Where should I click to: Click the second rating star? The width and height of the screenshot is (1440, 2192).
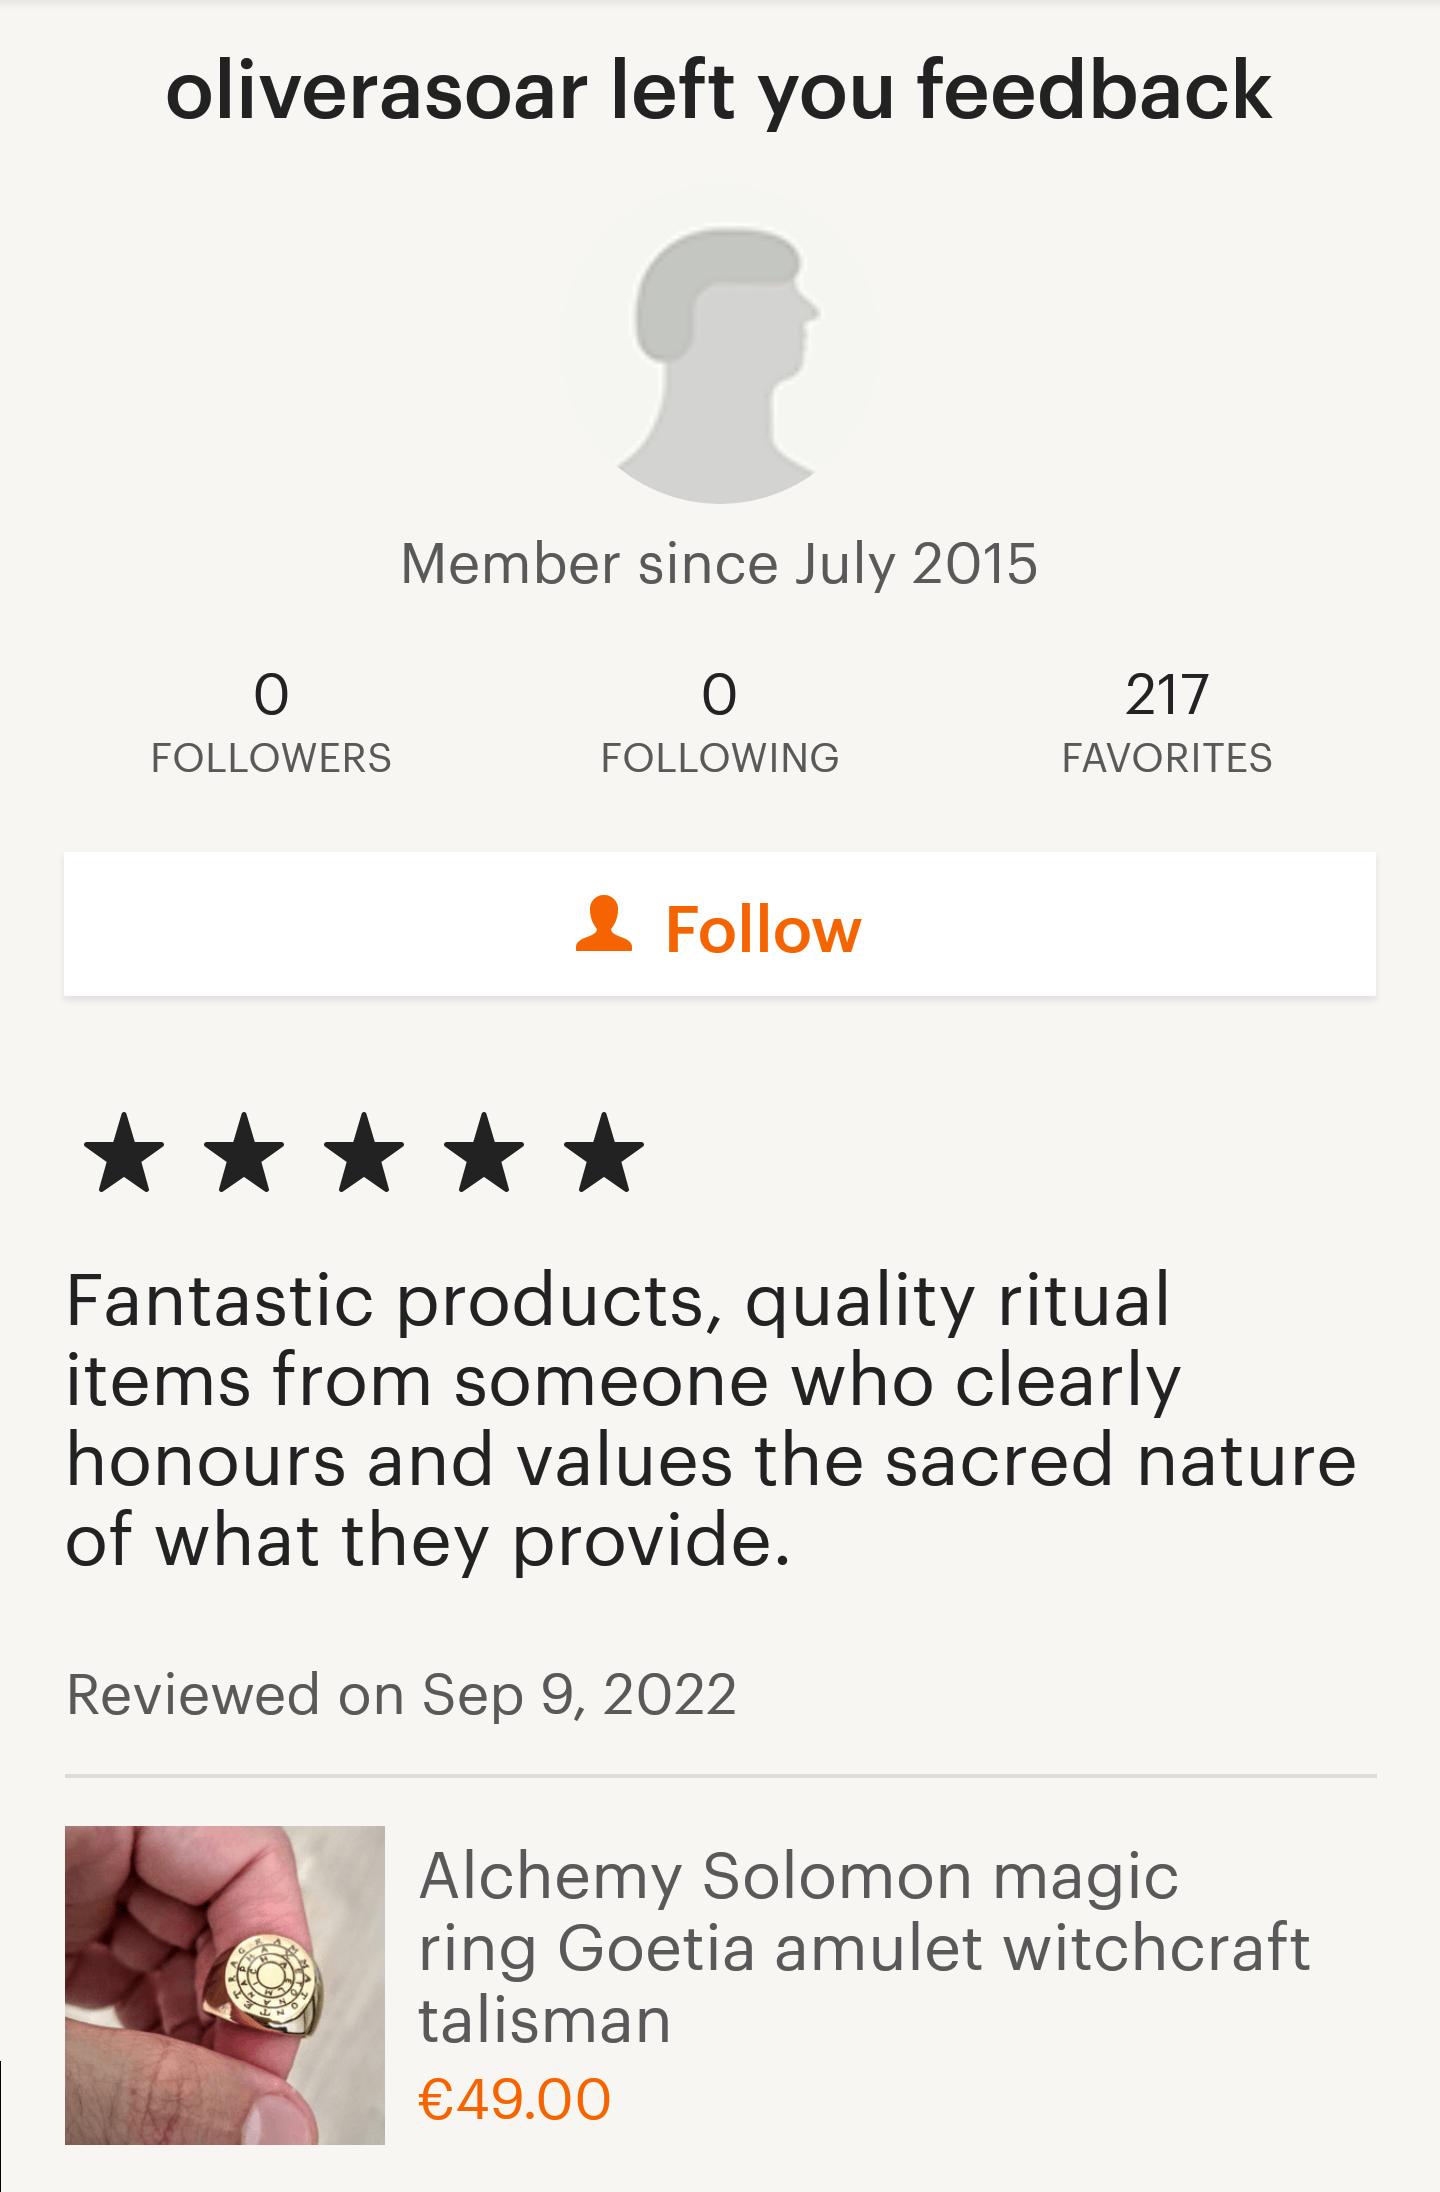[x=244, y=1153]
